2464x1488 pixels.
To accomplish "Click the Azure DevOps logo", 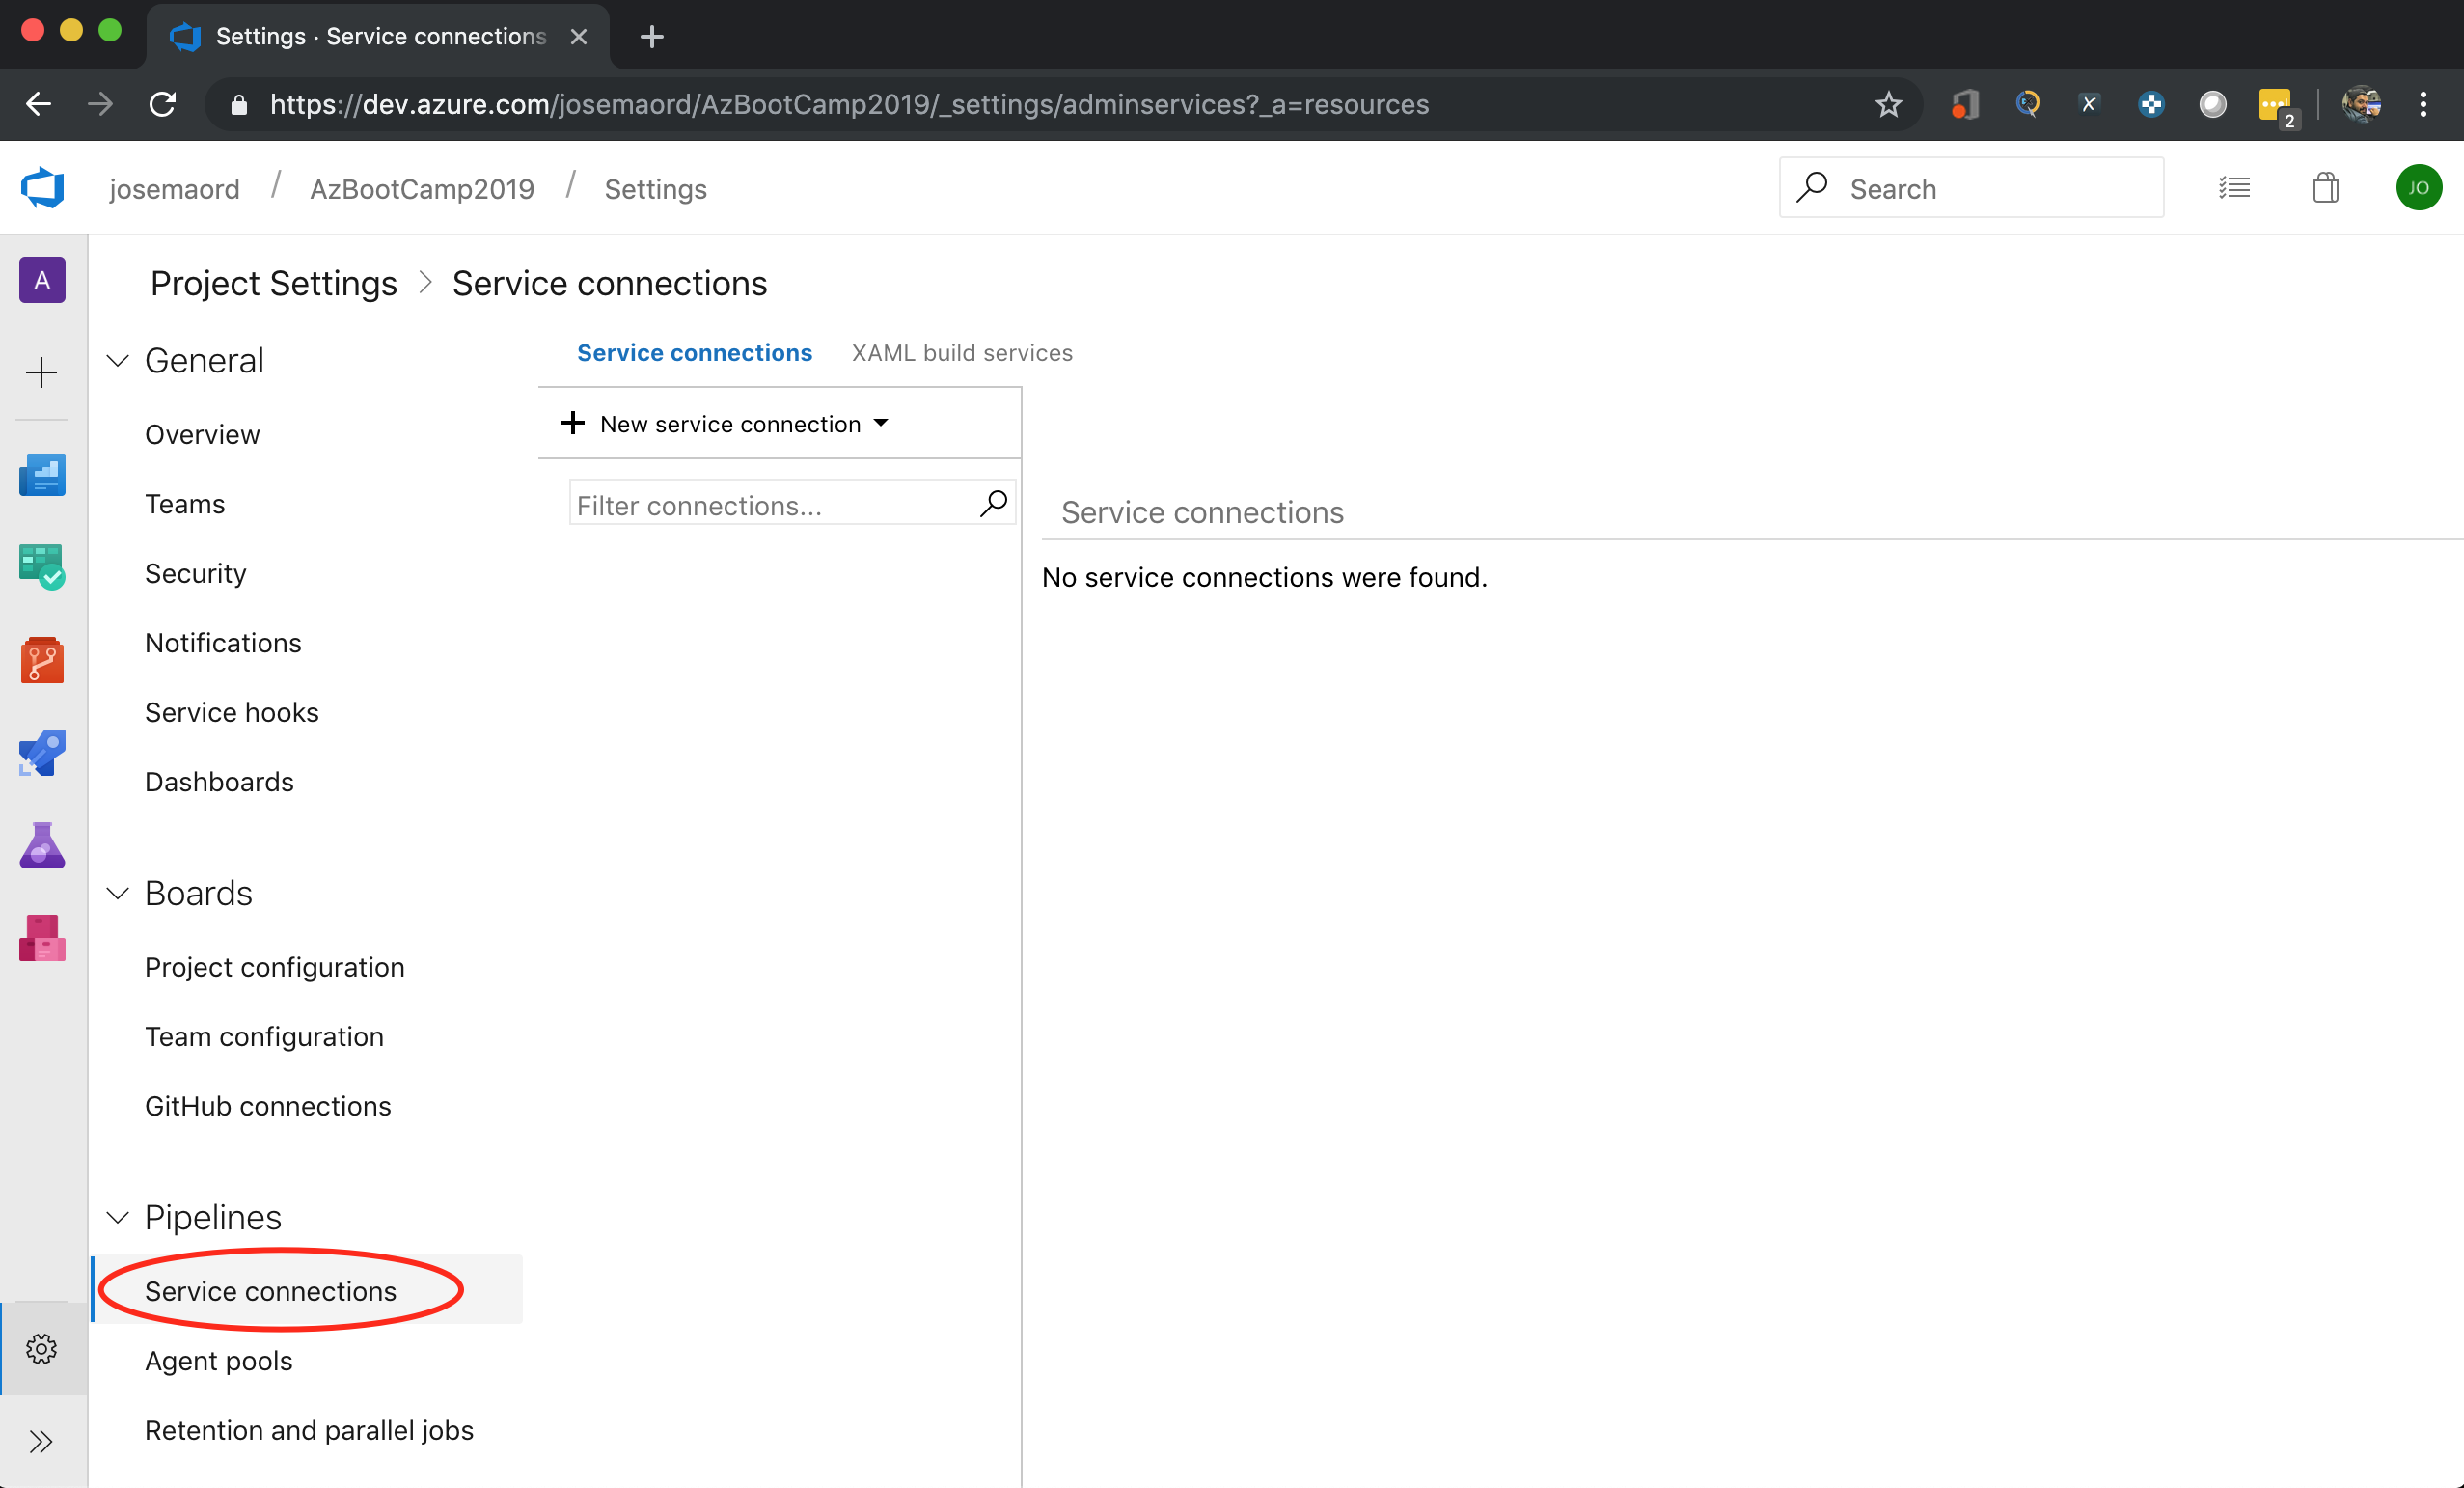I will point(42,188).
